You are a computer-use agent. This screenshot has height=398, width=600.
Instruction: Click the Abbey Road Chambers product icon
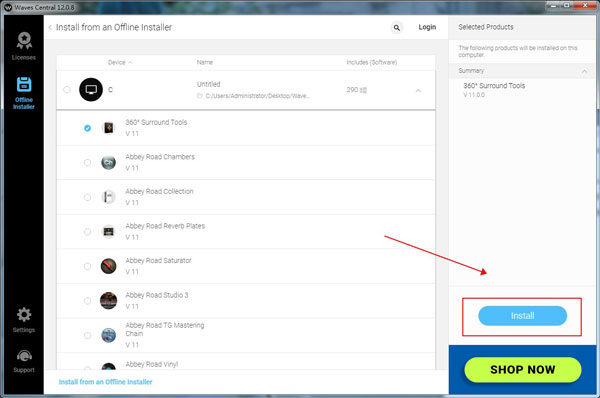click(x=109, y=162)
